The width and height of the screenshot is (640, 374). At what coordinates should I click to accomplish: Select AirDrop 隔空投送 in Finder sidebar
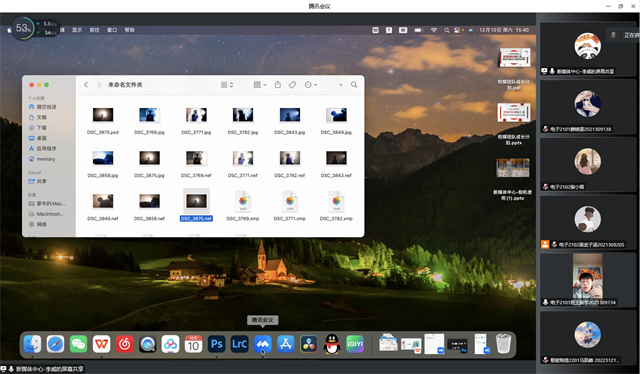pyautogui.click(x=46, y=107)
